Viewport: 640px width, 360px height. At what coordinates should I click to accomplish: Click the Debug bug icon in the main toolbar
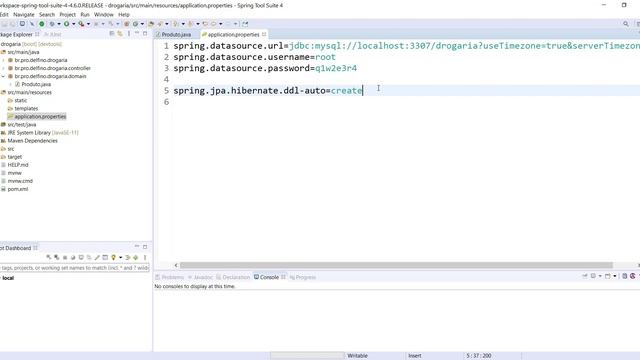pos(52,24)
